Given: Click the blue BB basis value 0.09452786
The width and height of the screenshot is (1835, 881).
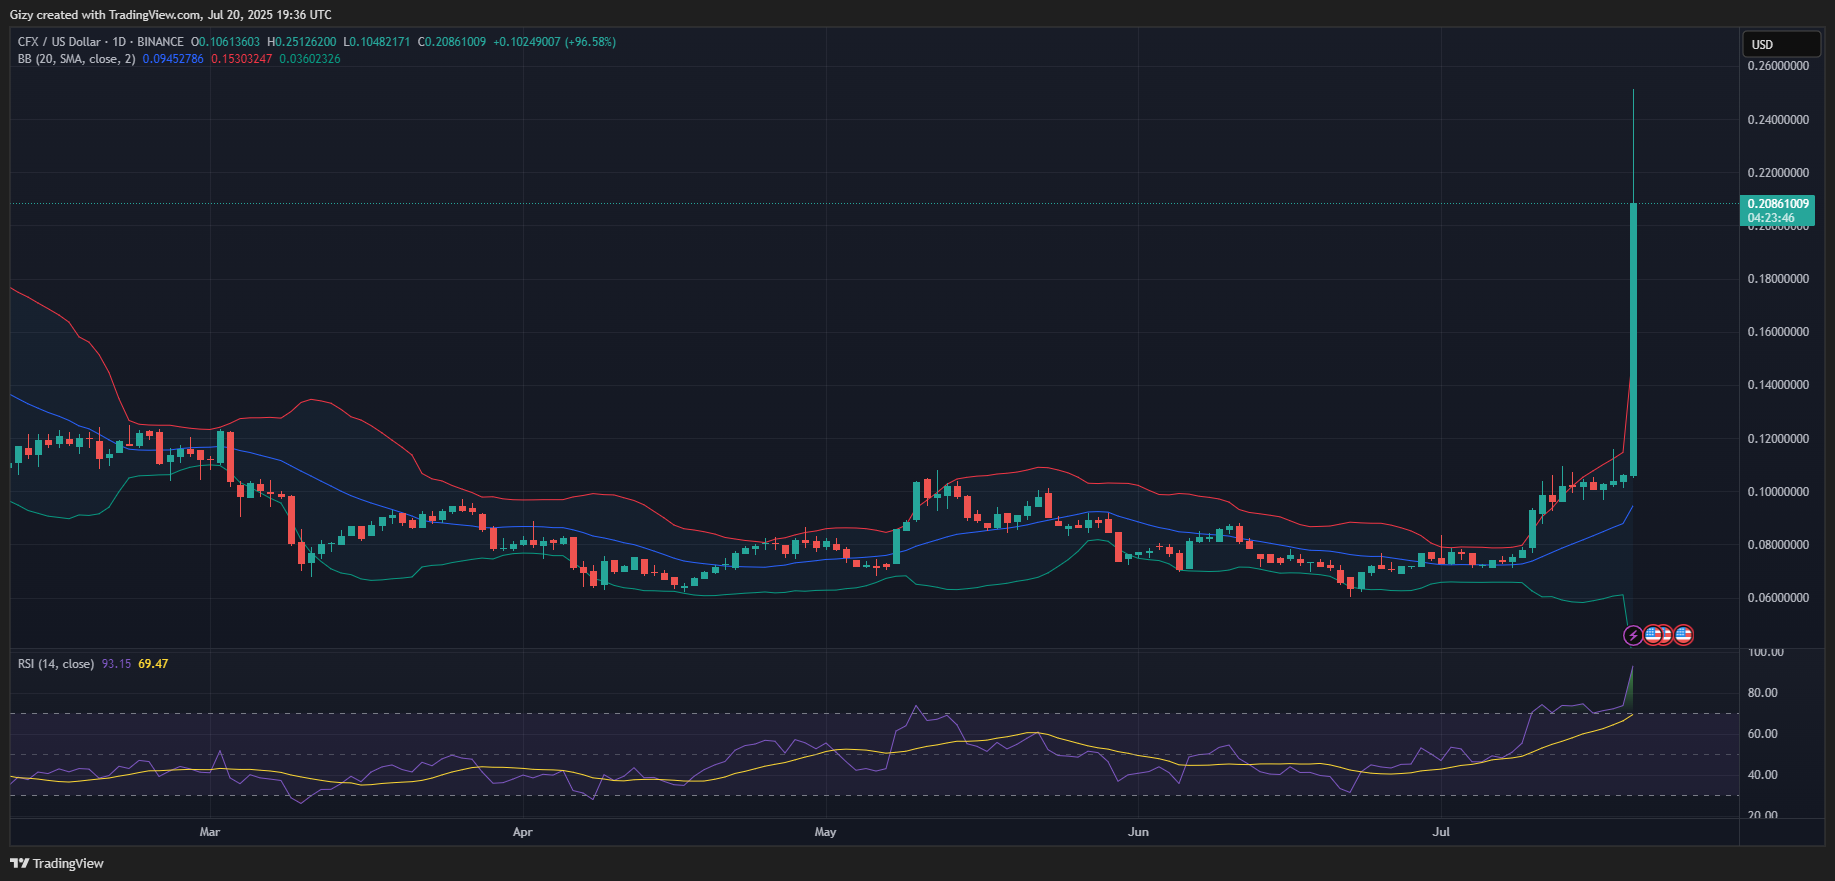Looking at the screenshot, I should (x=173, y=59).
